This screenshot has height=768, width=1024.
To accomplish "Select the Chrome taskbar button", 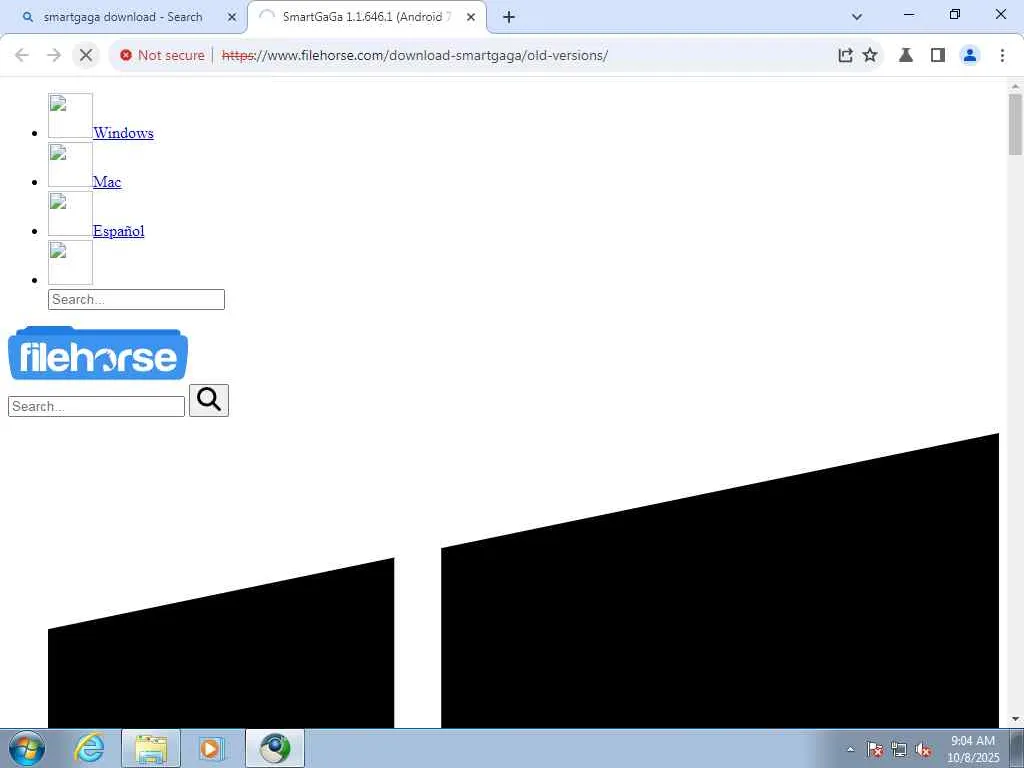I will [x=275, y=748].
